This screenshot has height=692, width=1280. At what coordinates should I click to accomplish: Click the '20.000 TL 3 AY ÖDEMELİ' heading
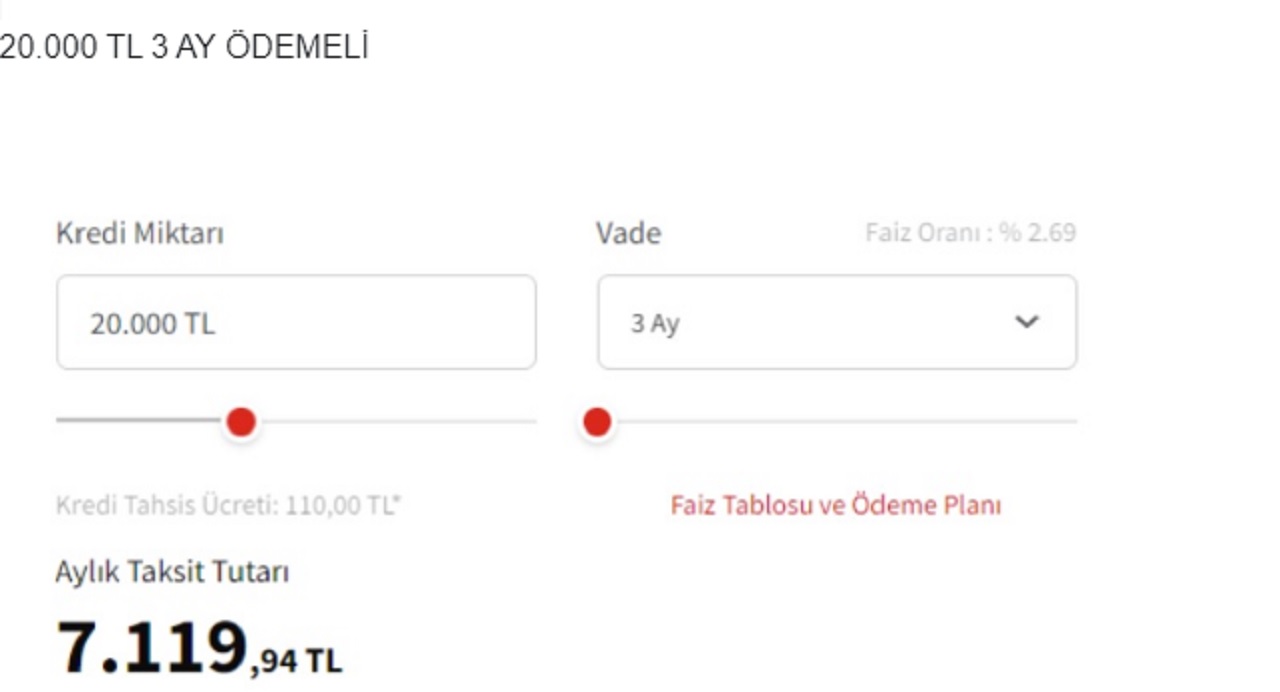point(185,47)
